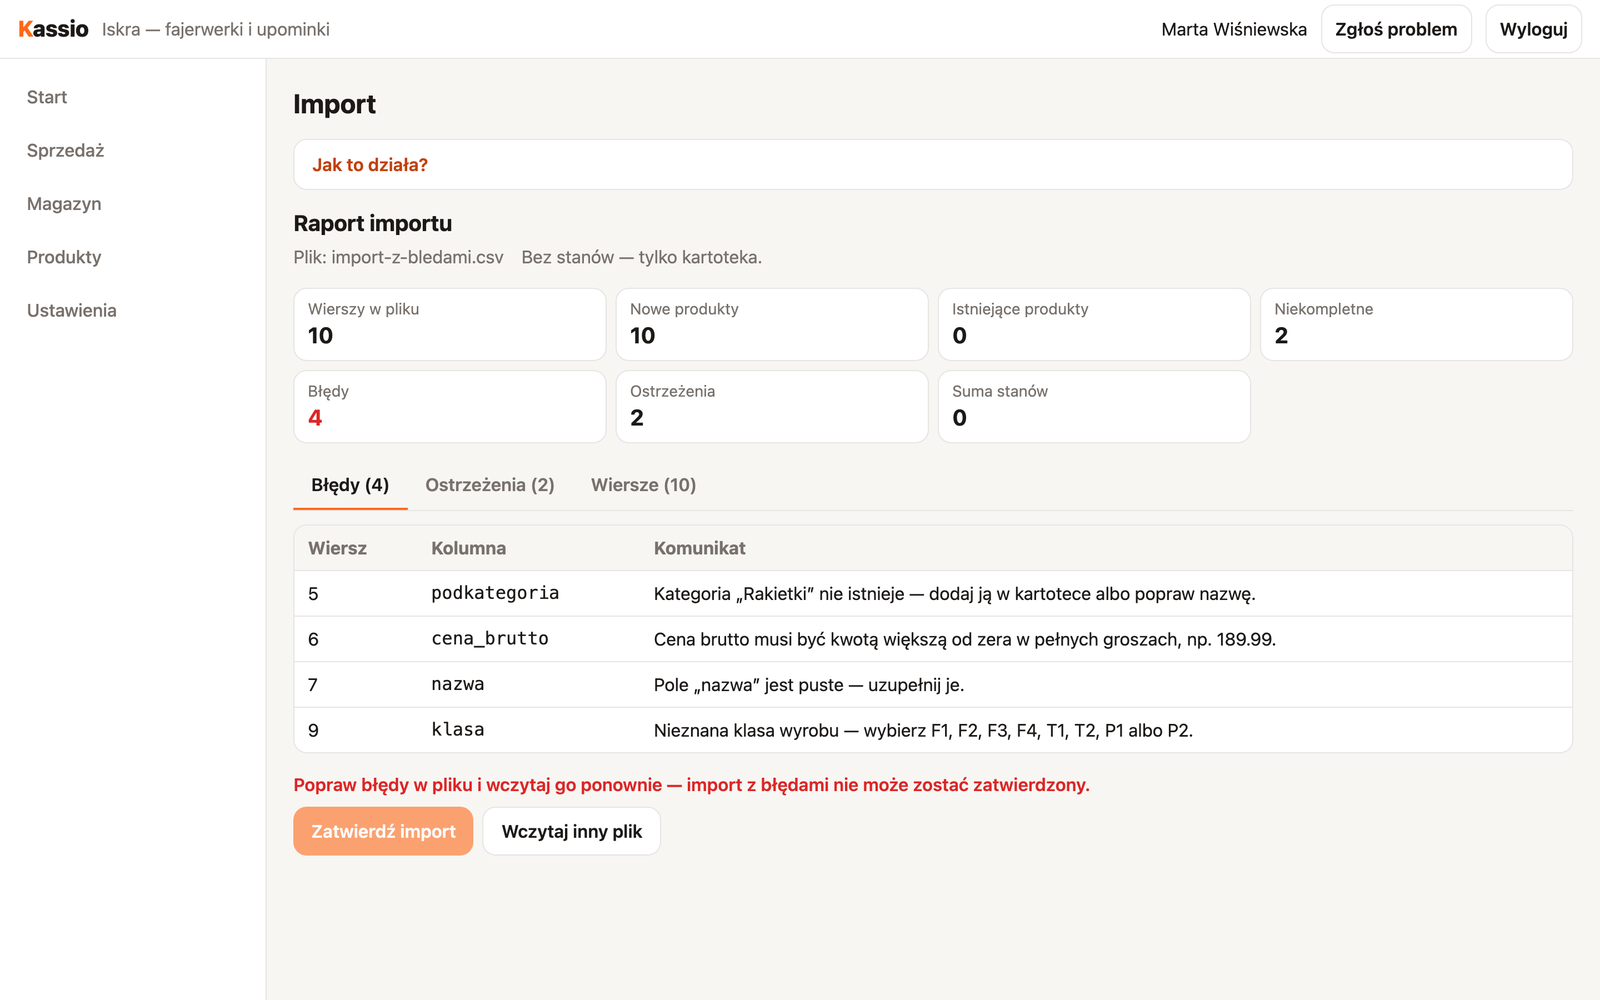The width and height of the screenshot is (1600, 1000).
Task: Click user name Marta Wiśniewska
Action: [1234, 29]
